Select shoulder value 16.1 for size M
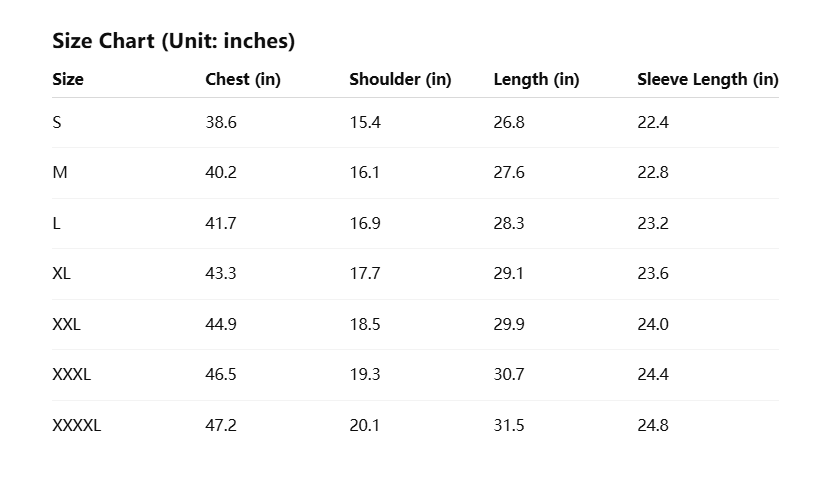Image resolution: width=828 pixels, height=480 pixels. (x=365, y=173)
